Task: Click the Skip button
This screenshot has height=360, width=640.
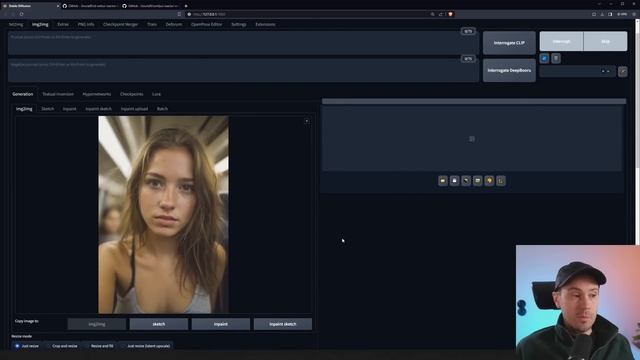Action: 605,41
